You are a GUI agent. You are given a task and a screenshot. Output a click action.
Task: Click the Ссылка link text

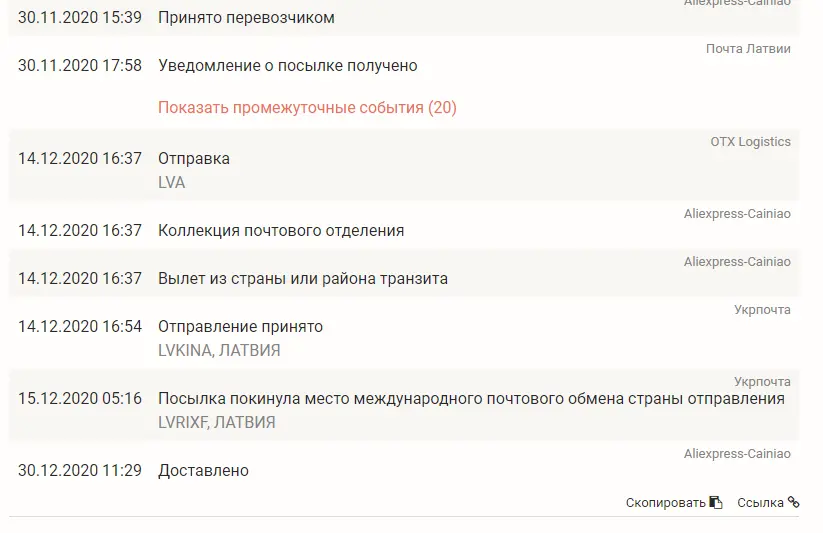click(760, 503)
